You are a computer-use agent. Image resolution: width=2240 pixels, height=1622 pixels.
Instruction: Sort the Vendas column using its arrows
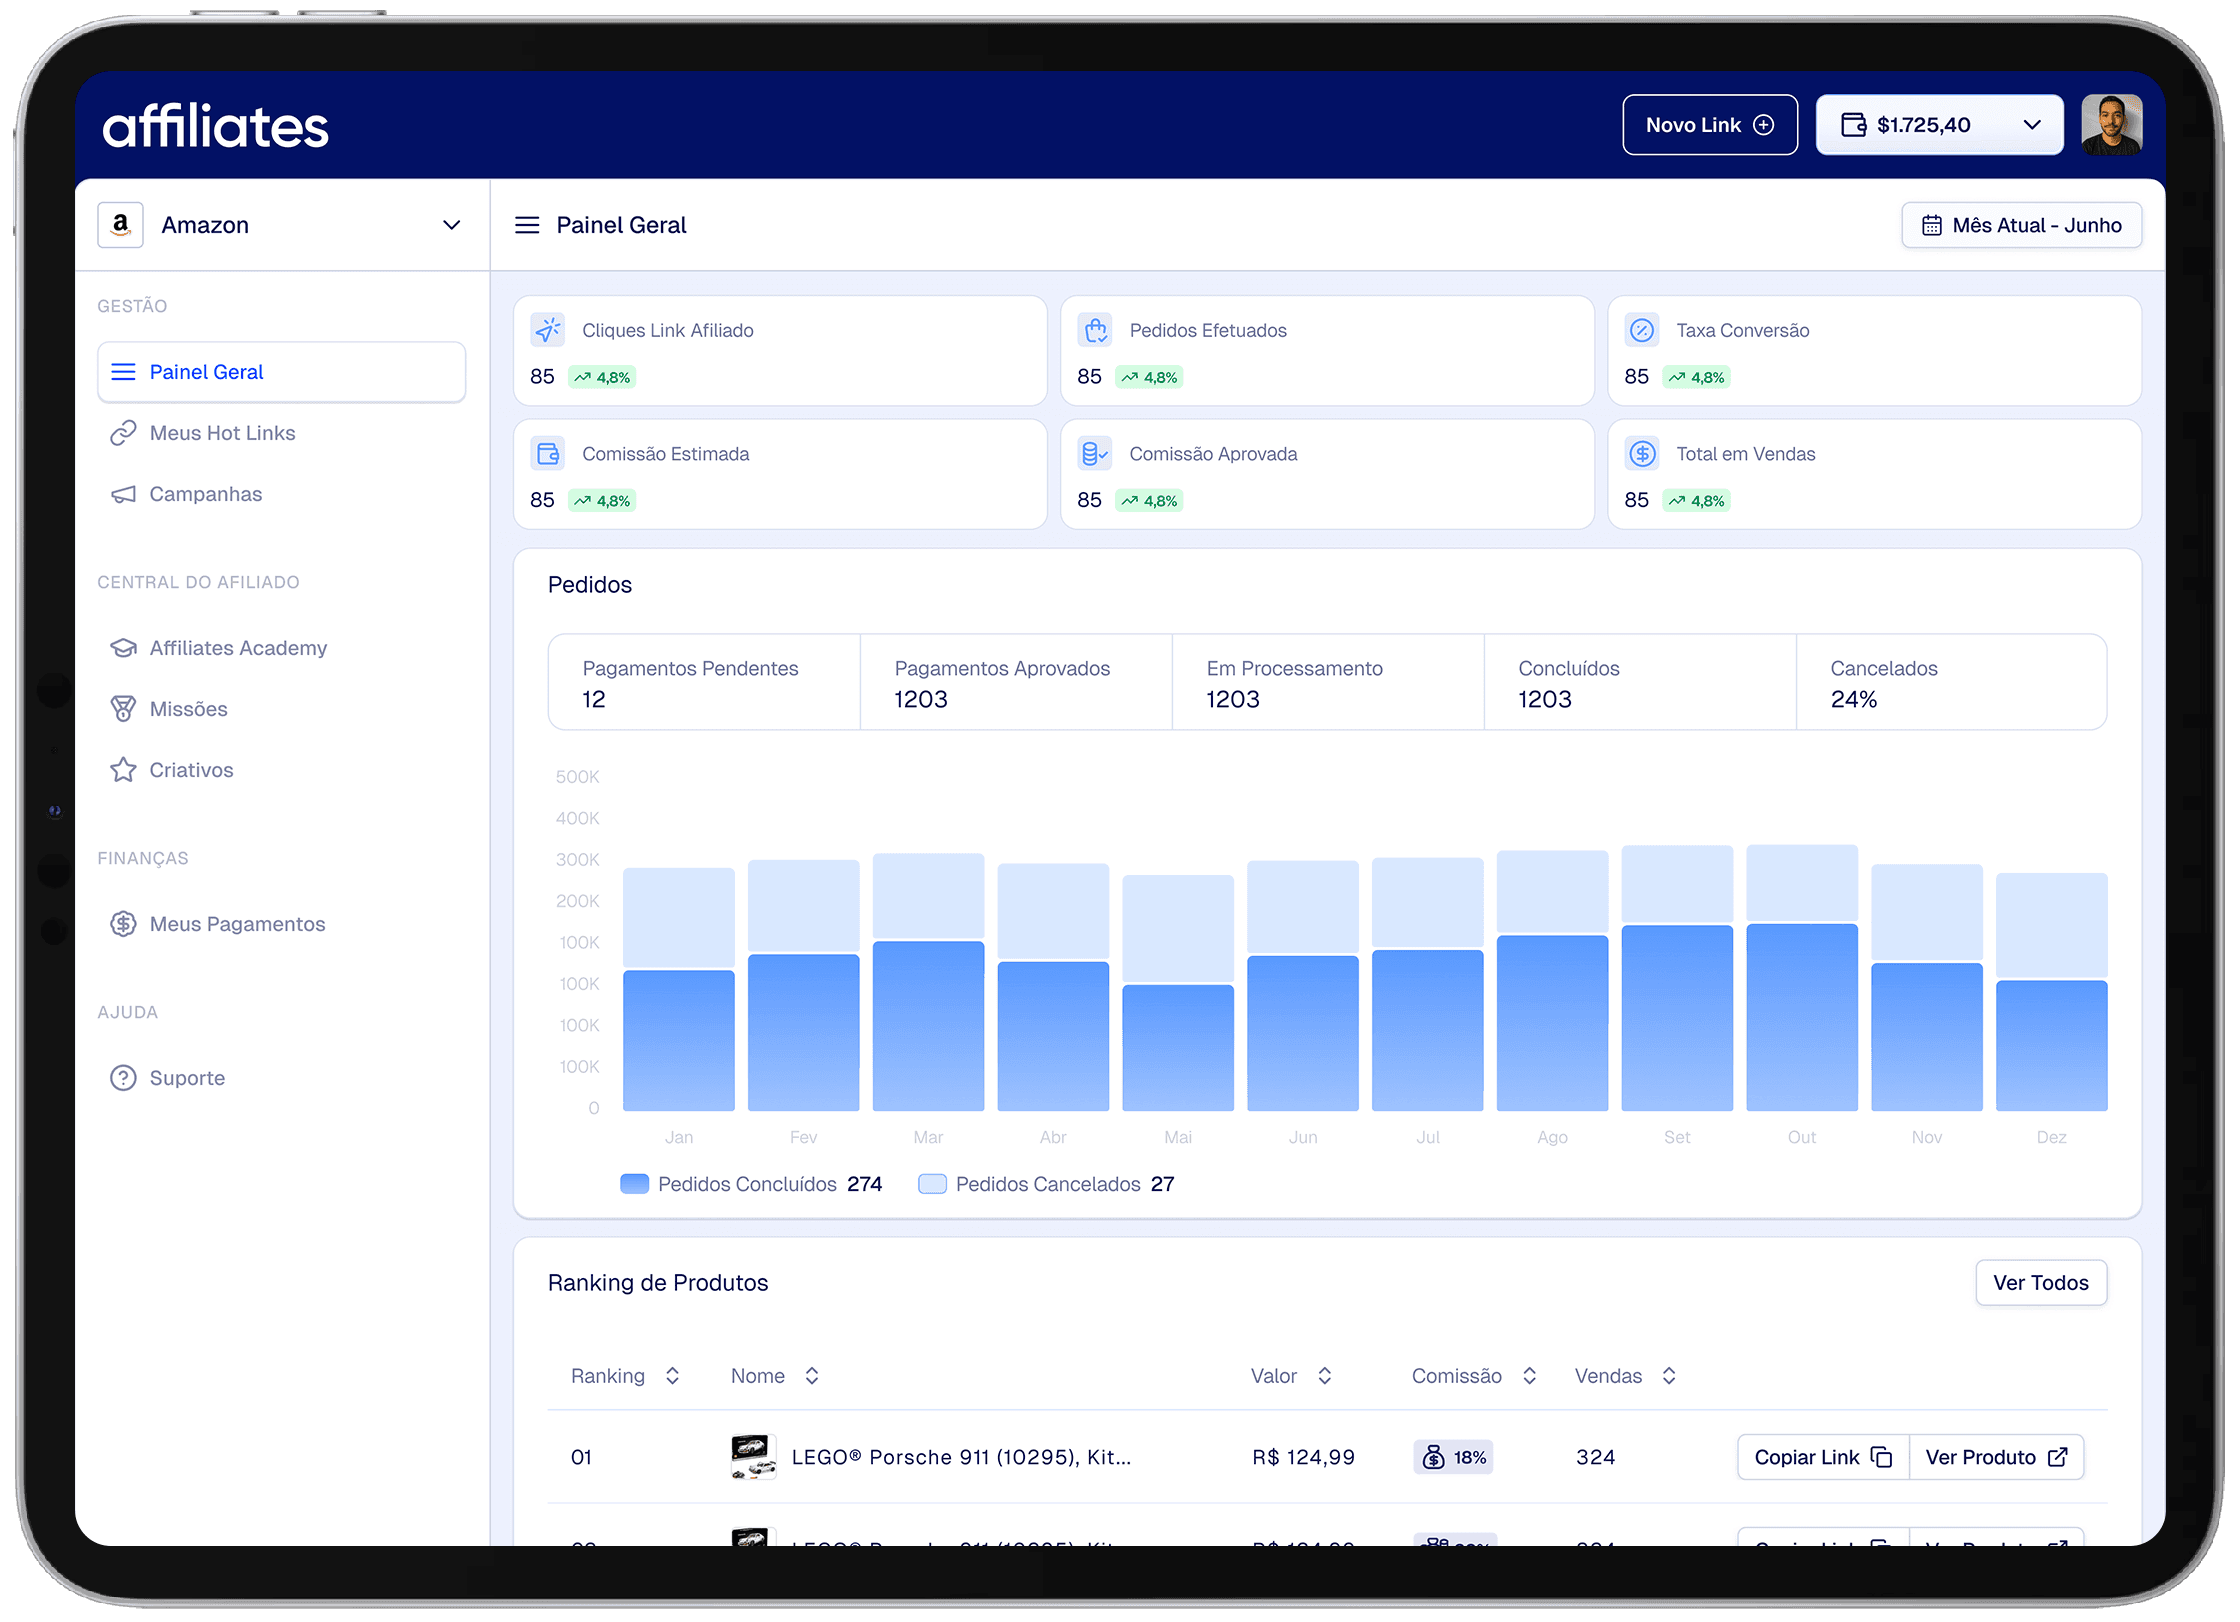(1668, 1375)
